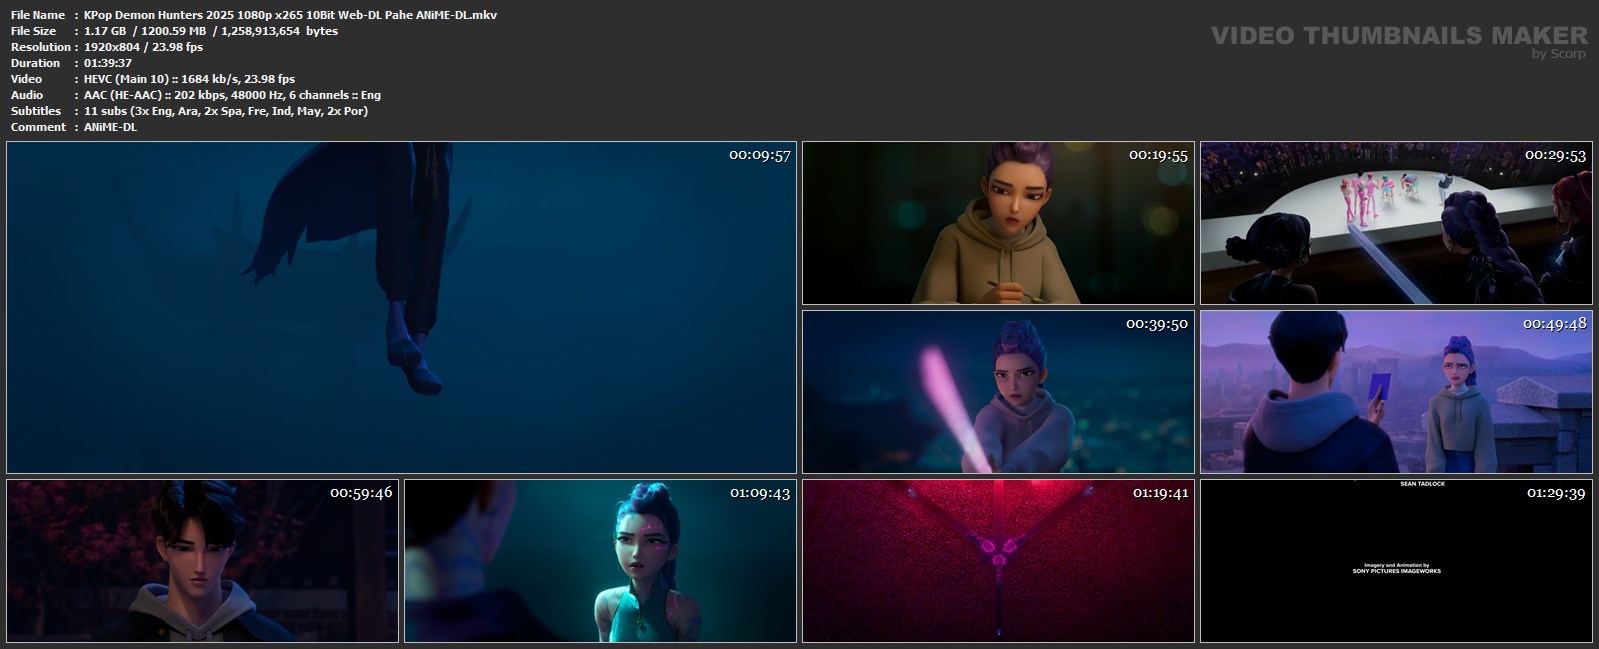Open the credits thumbnail at 01:29:39
This screenshot has width=1599, height=649.
(x=1396, y=561)
